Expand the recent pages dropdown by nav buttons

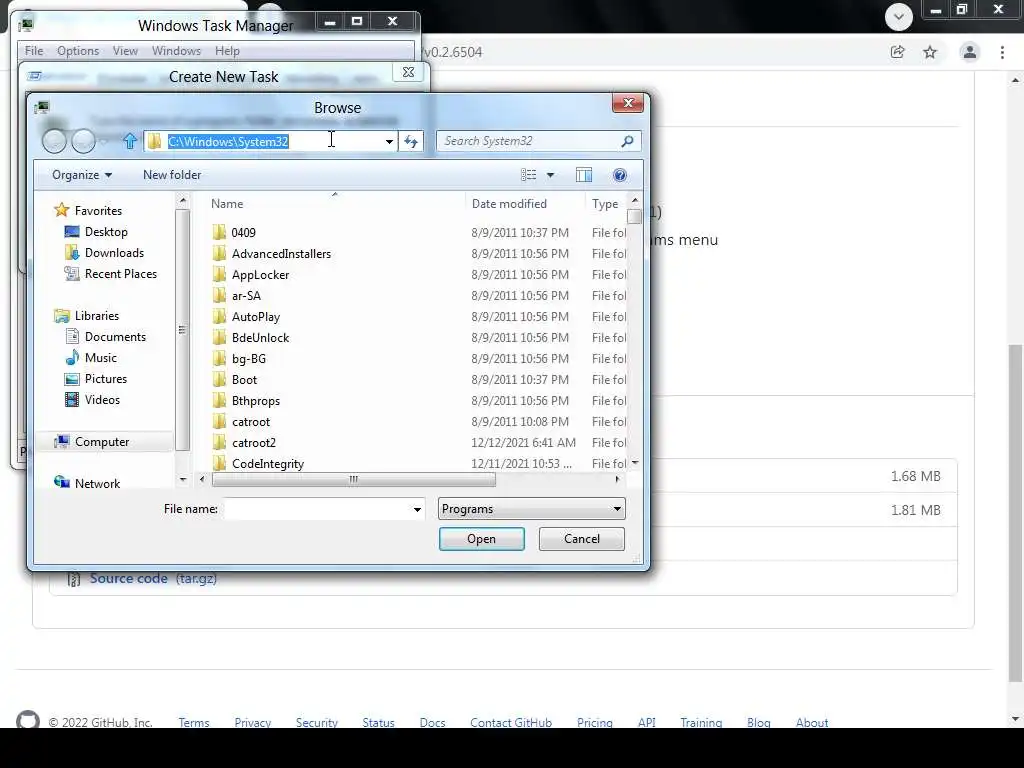[104, 141]
